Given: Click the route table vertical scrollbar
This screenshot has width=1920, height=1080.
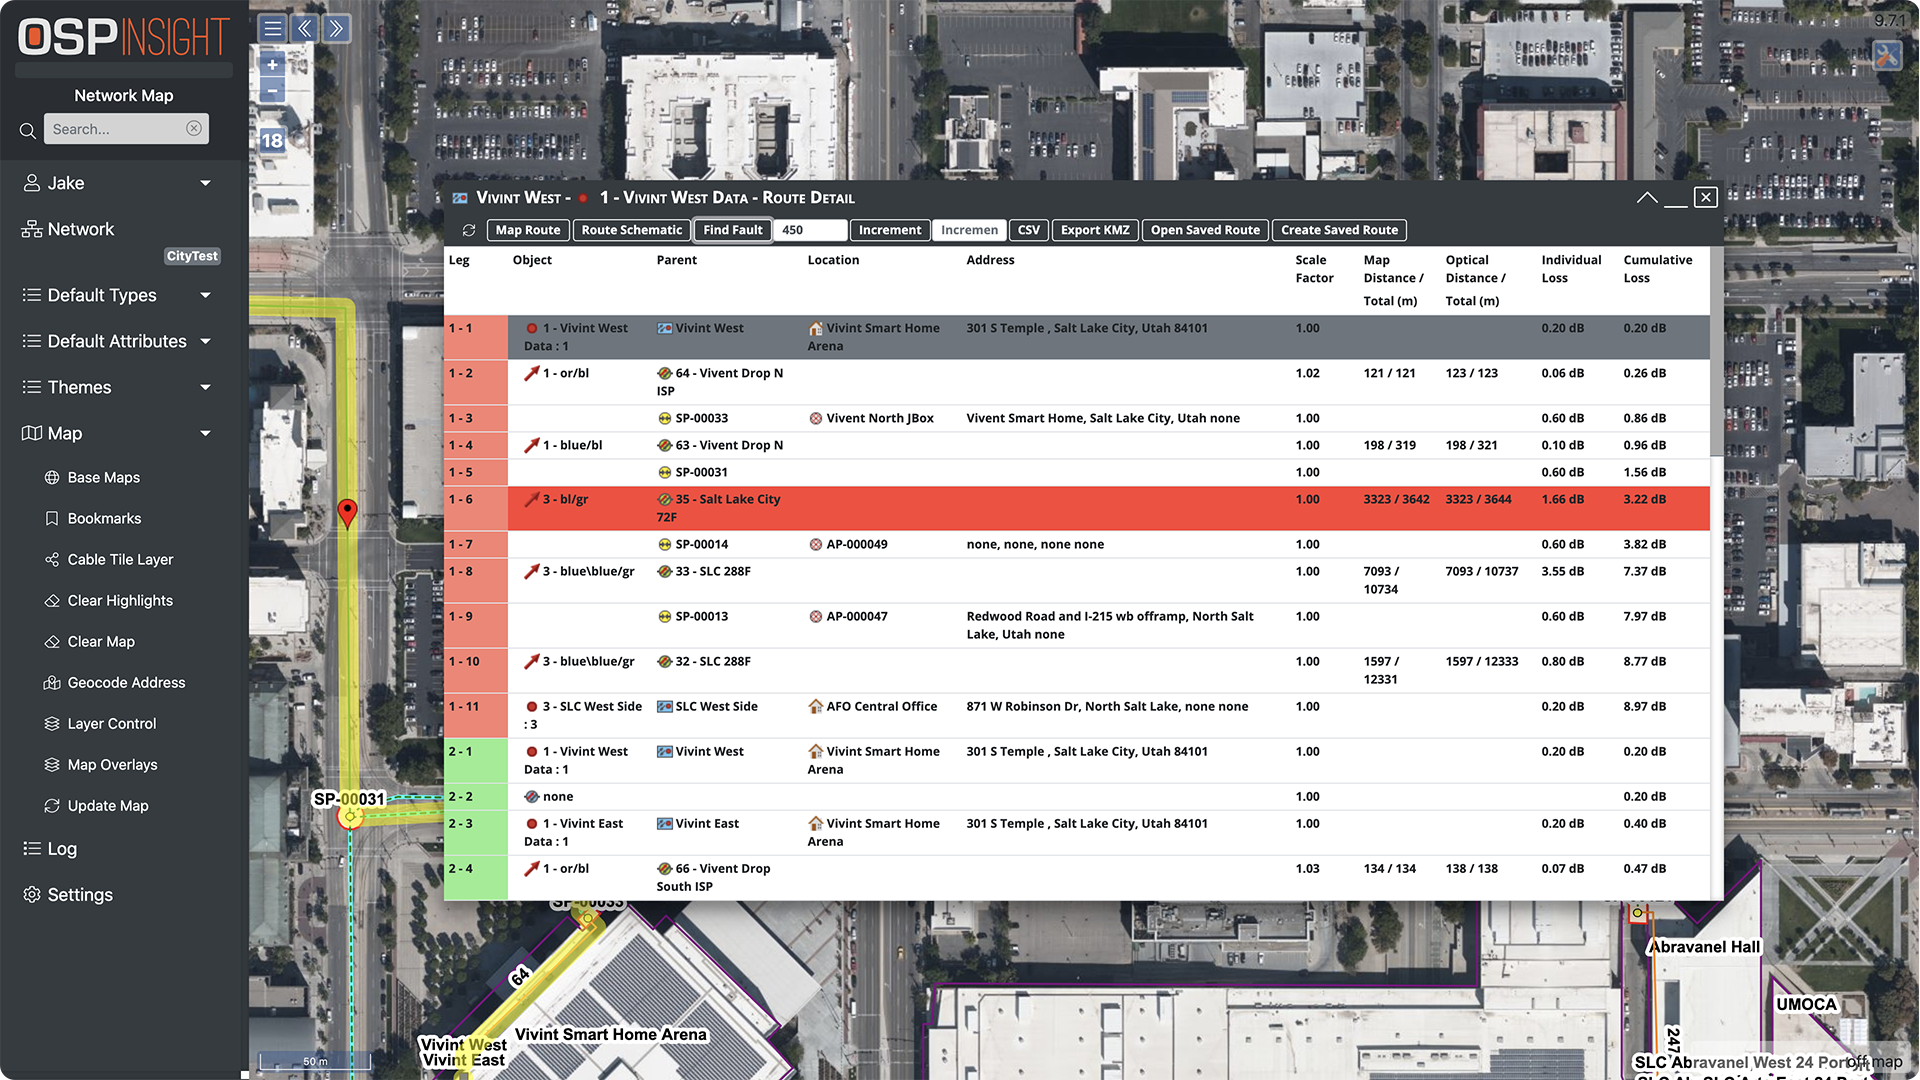Looking at the screenshot, I should (1716, 352).
